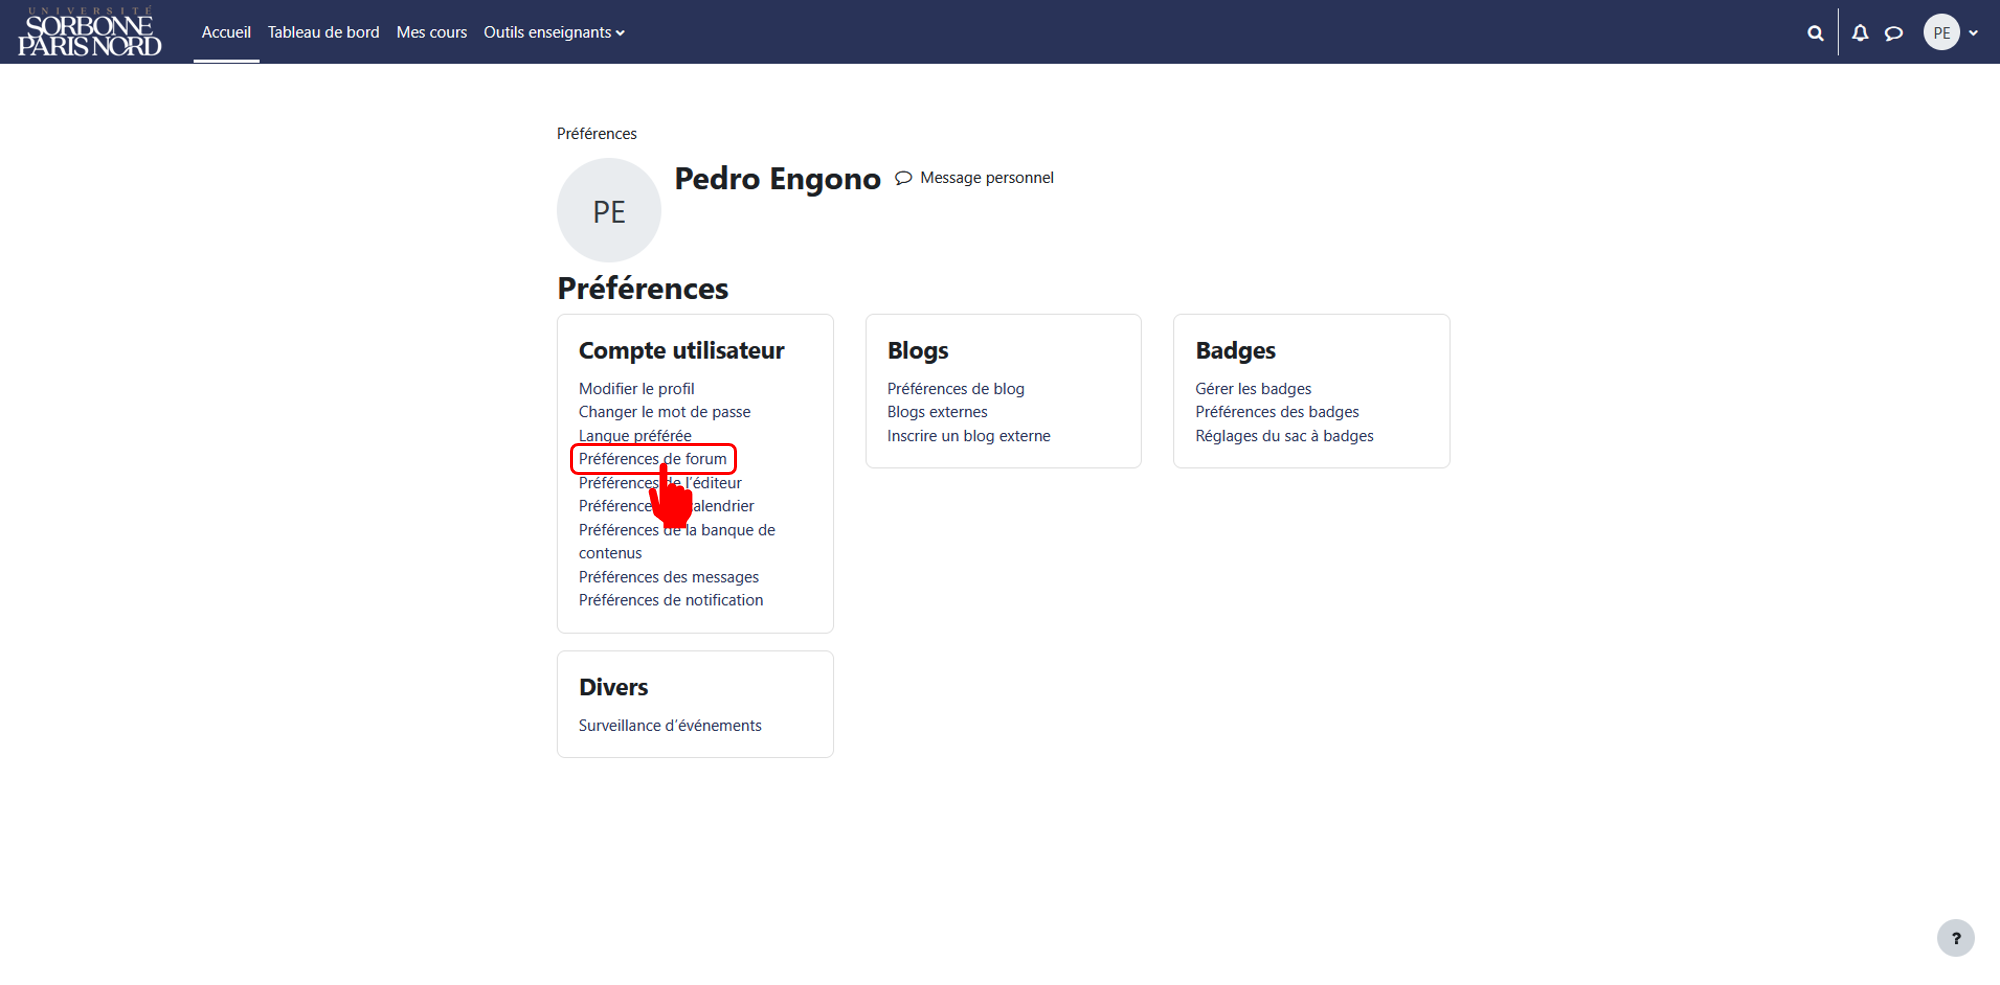Click Changer le mot de passe

coord(664,412)
